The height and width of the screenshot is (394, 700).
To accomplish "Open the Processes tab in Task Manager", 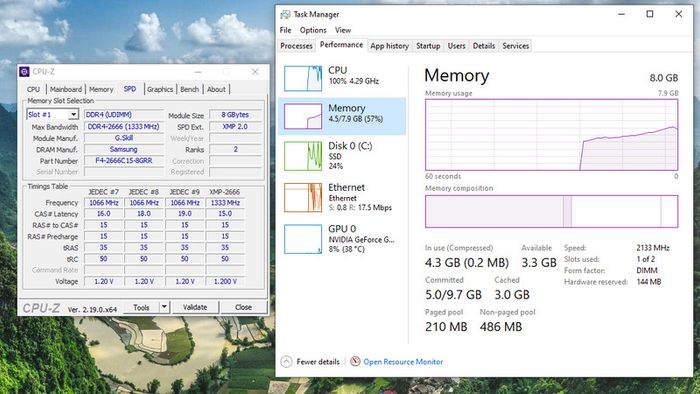I will tap(296, 46).
